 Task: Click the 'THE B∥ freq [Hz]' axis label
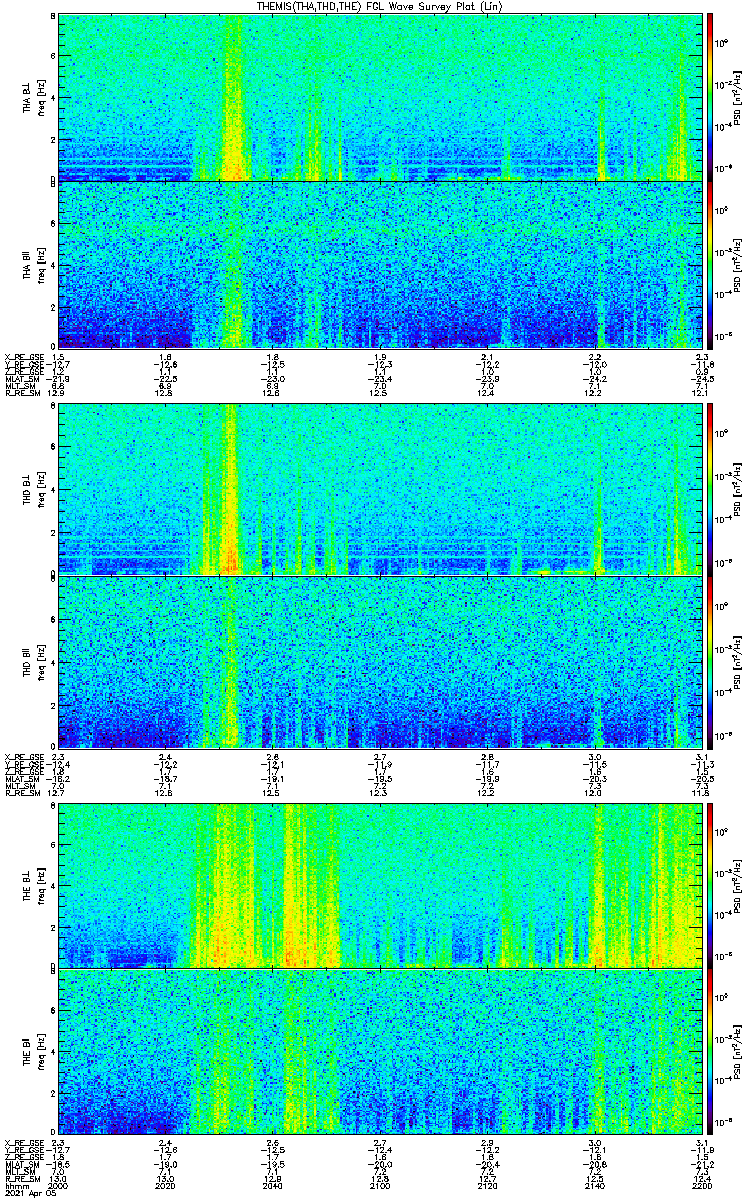point(34,1052)
